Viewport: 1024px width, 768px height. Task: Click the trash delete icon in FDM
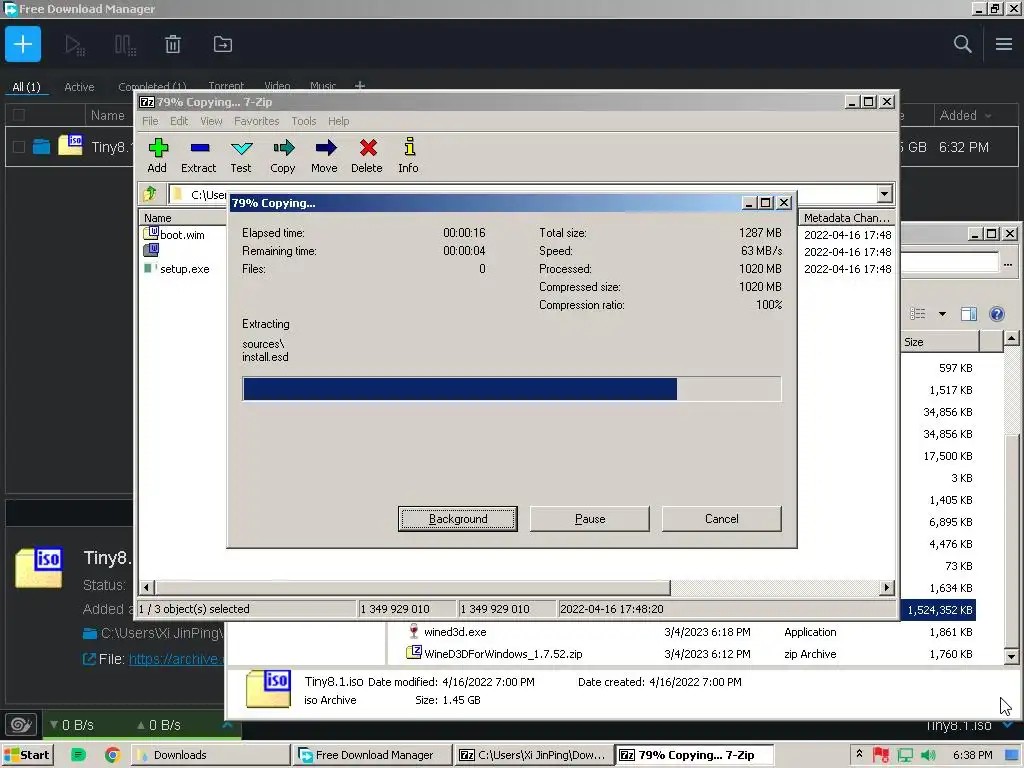(173, 44)
